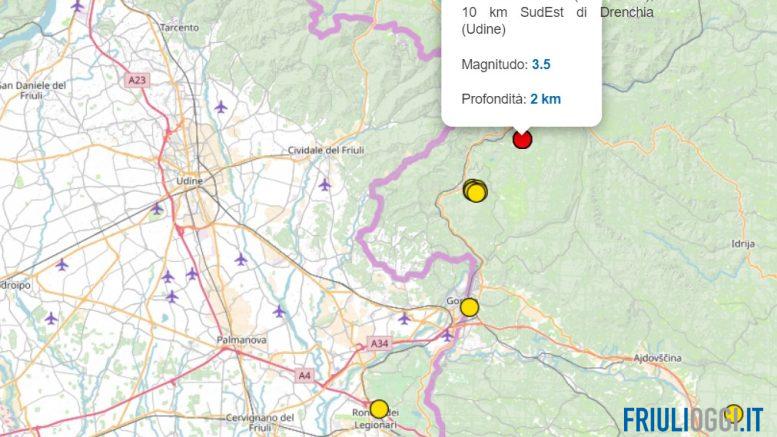Click the depth value 2 km in the popup
This screenshot has height=437, width=777.
pos(545,98)
